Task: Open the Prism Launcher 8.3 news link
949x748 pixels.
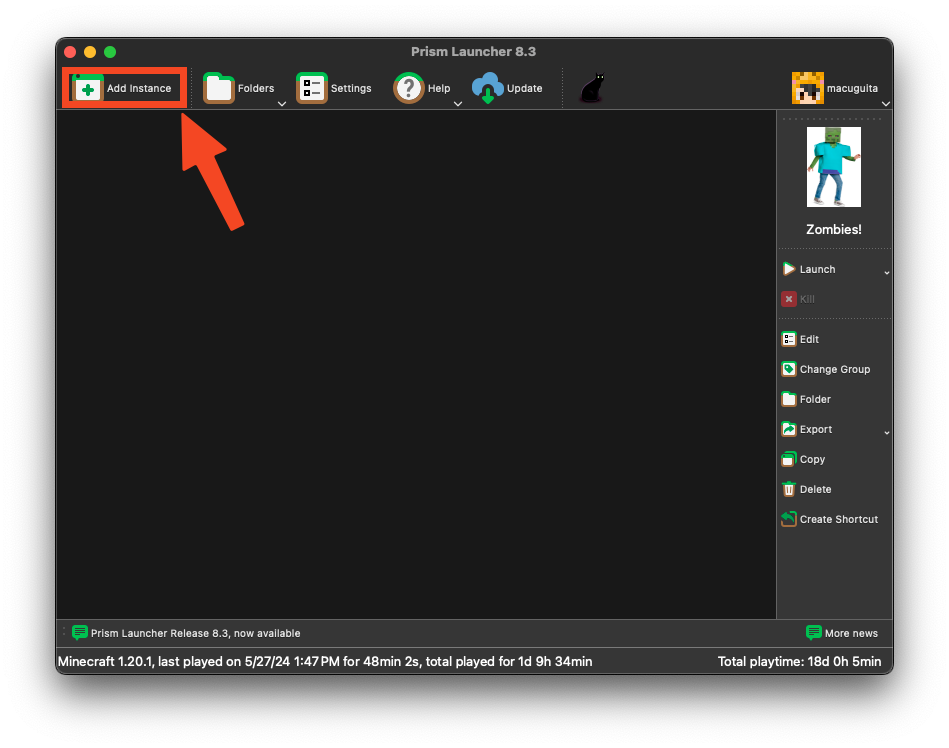Action: click(x=195, y=633)
